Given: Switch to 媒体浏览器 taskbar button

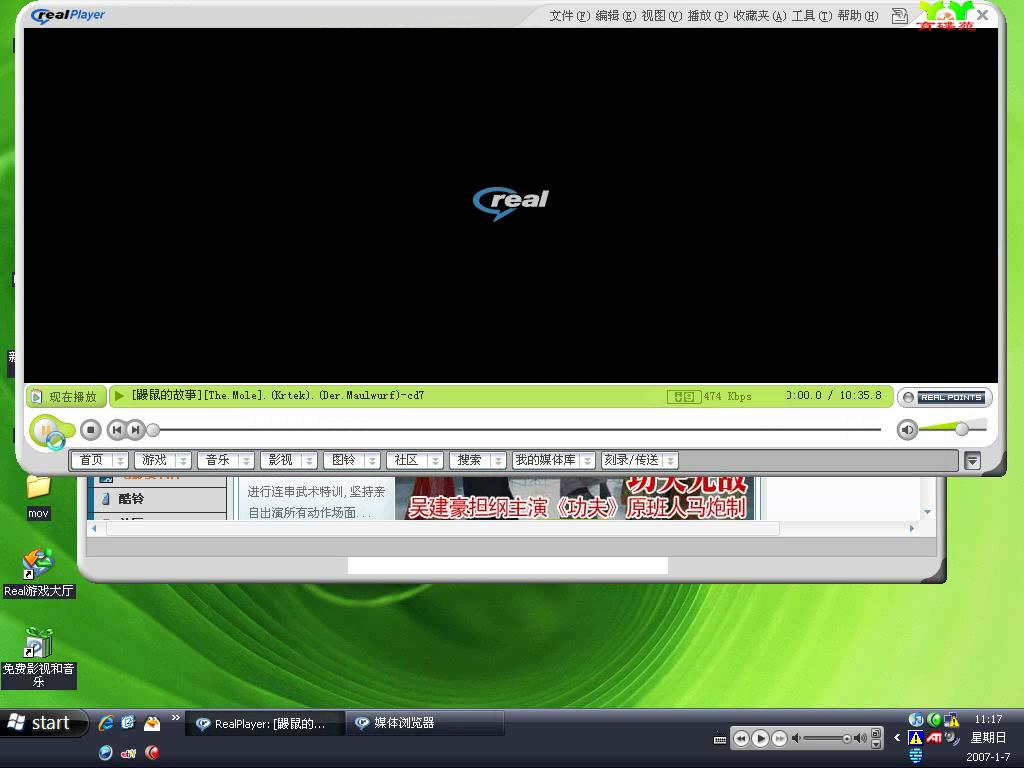Looking at the screenshot, I should [424, 724].
